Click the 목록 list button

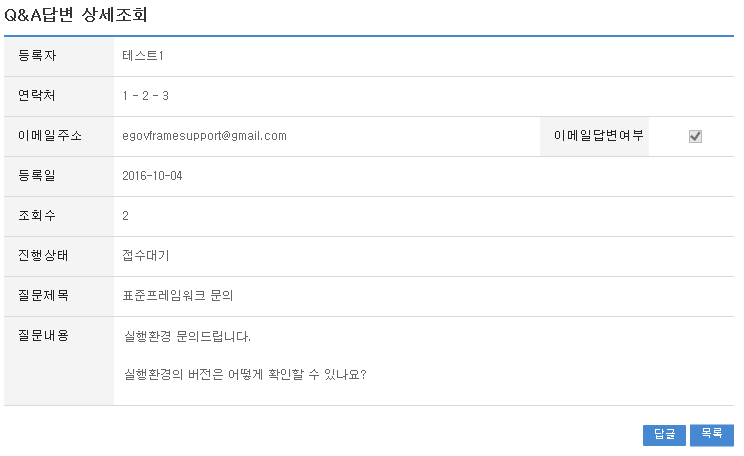pyautogui.click(x=711, y=434)
